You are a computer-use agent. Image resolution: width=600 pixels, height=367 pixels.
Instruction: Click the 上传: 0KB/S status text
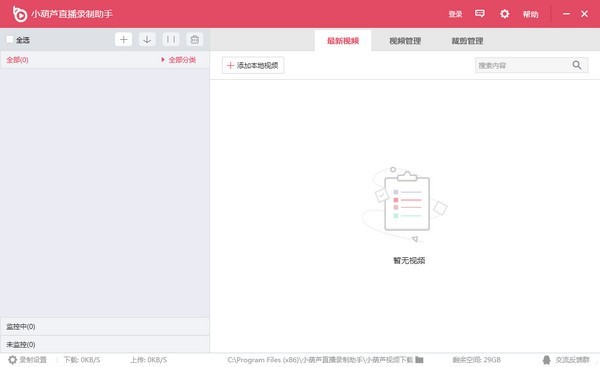tap(148, 360)
